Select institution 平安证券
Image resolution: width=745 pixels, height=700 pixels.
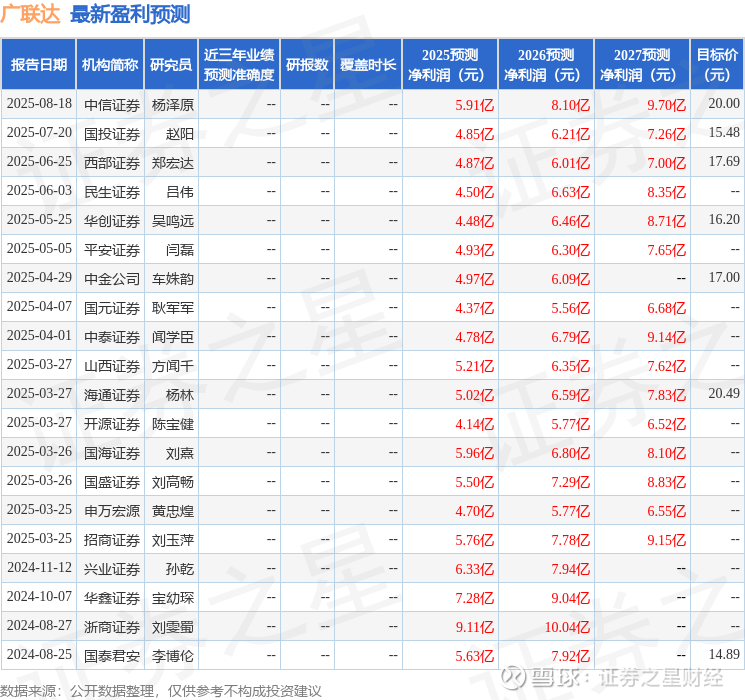click(x=112, y=250)
